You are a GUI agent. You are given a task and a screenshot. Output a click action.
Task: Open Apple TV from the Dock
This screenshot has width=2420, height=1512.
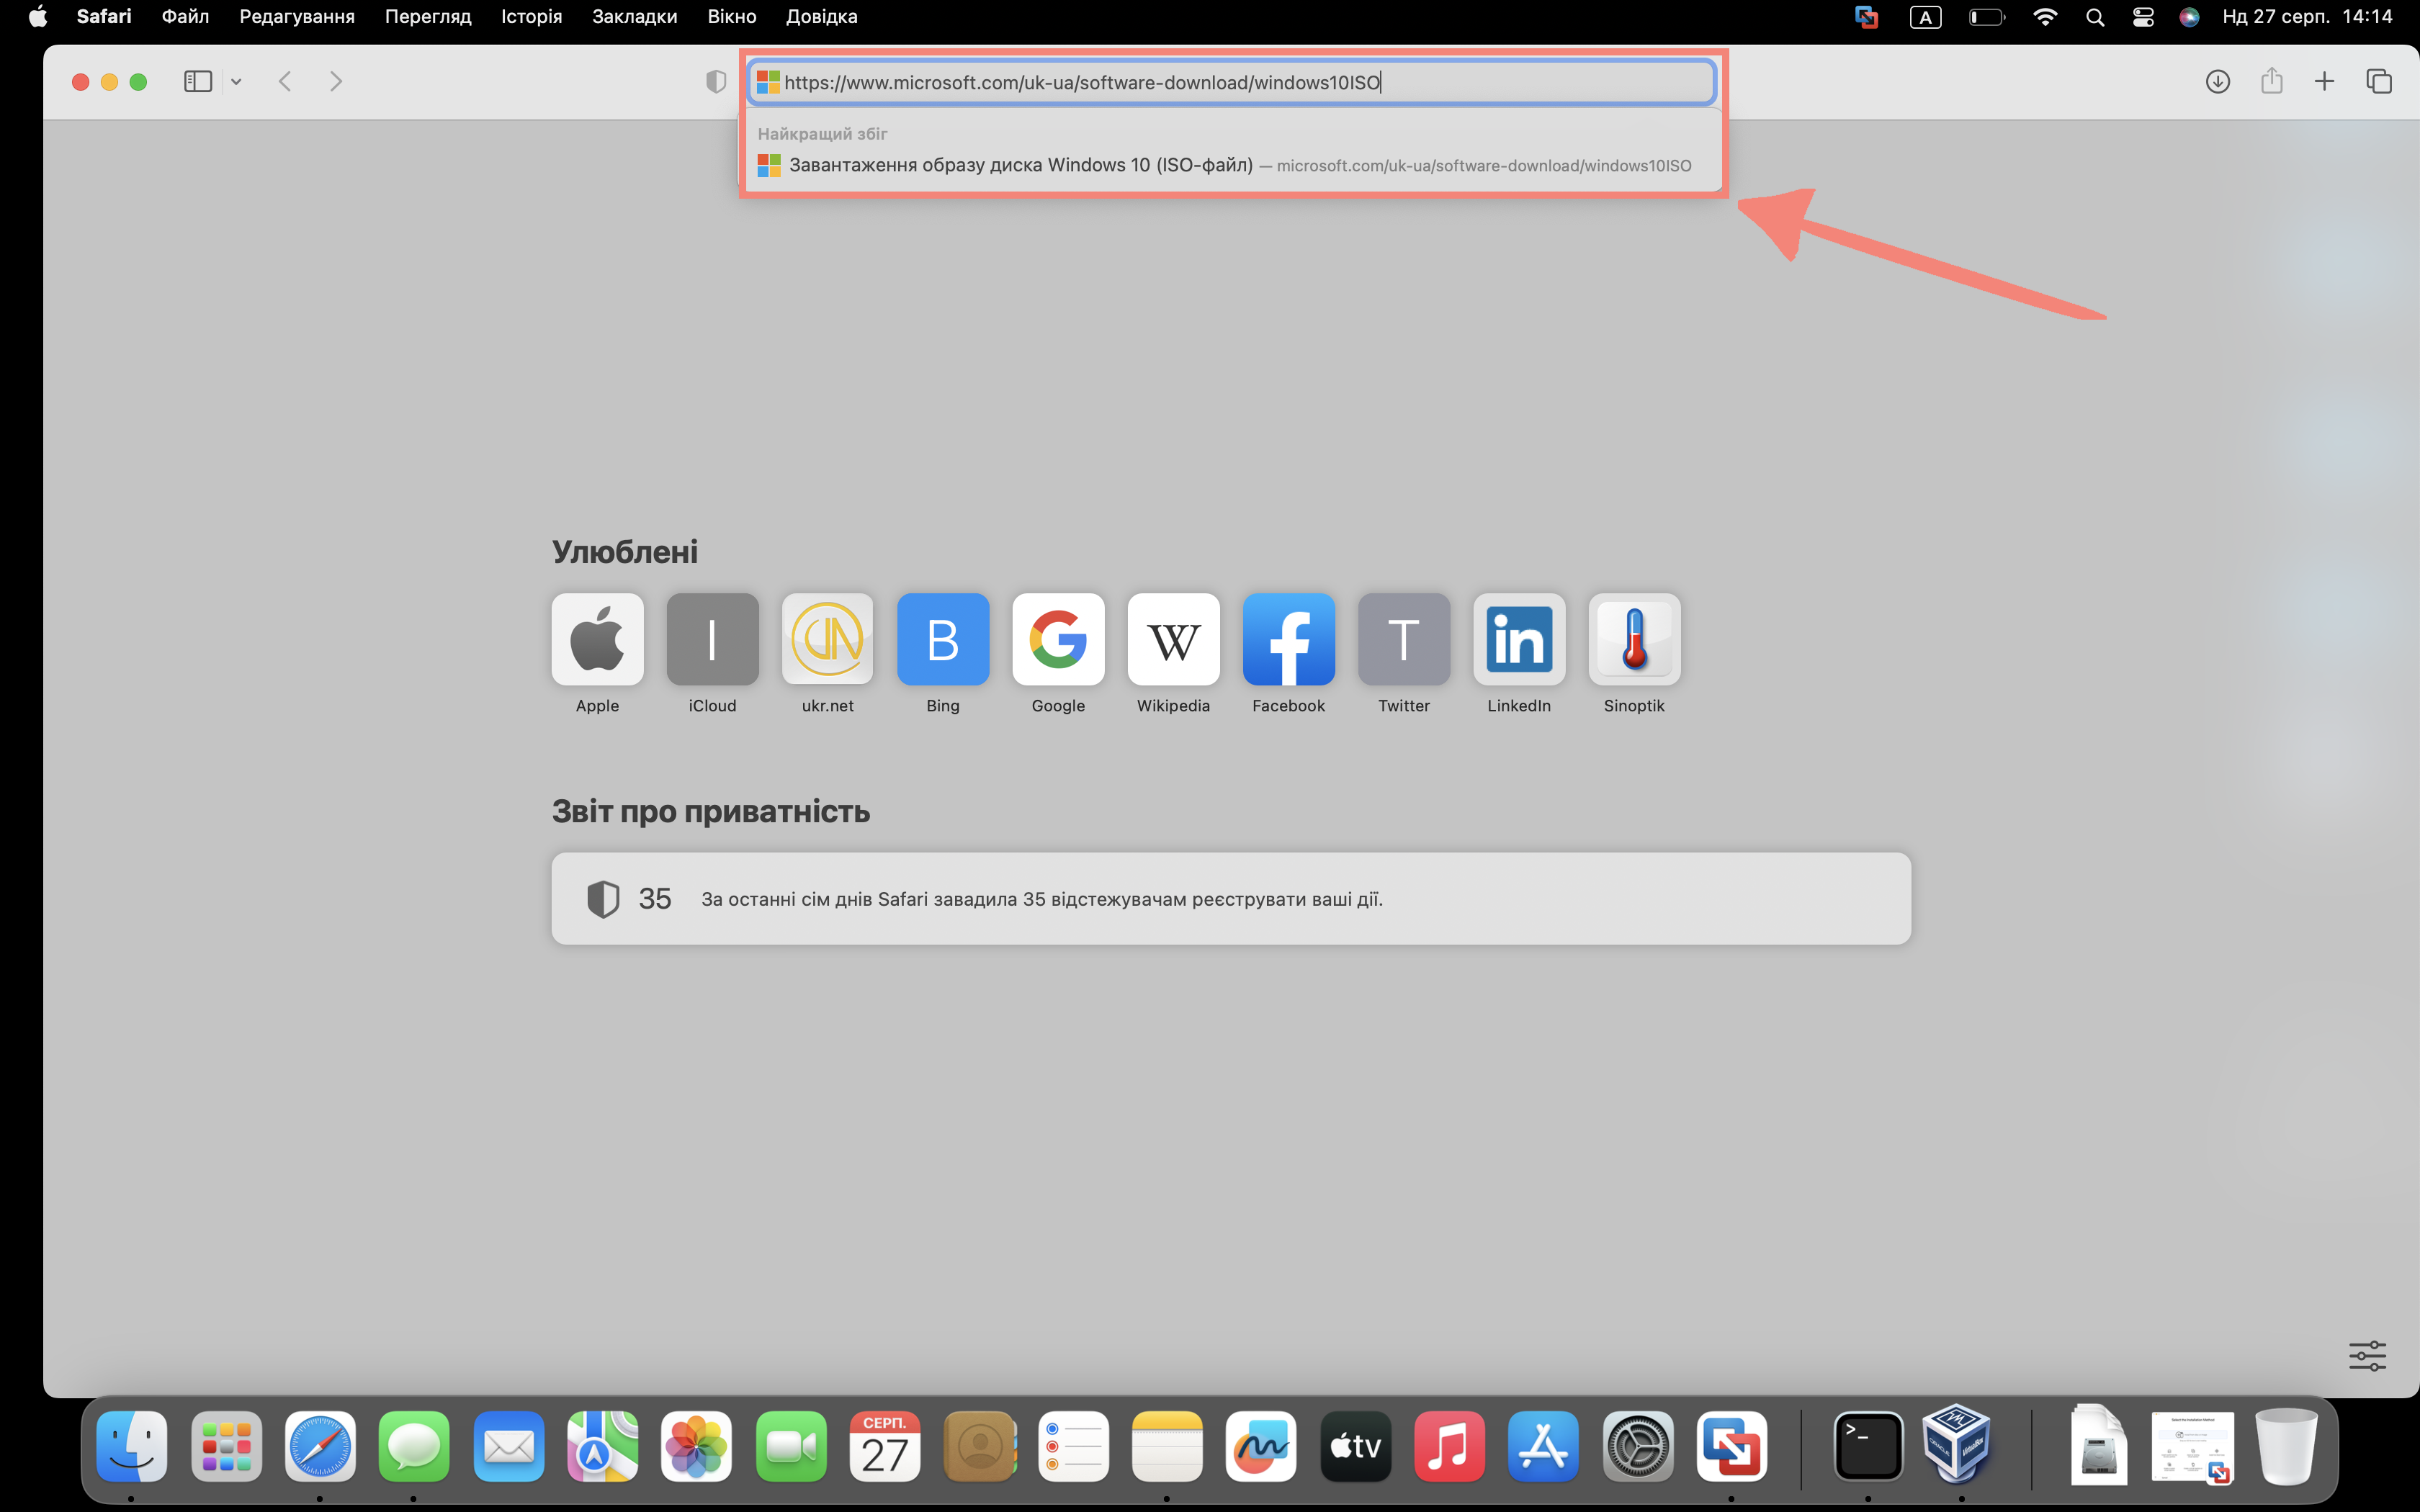1356,1446
